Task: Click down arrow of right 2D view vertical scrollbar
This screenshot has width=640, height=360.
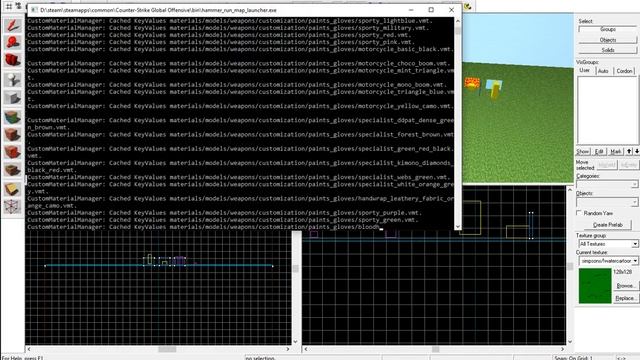Action: pyautogui.click(x=570, y=342)
